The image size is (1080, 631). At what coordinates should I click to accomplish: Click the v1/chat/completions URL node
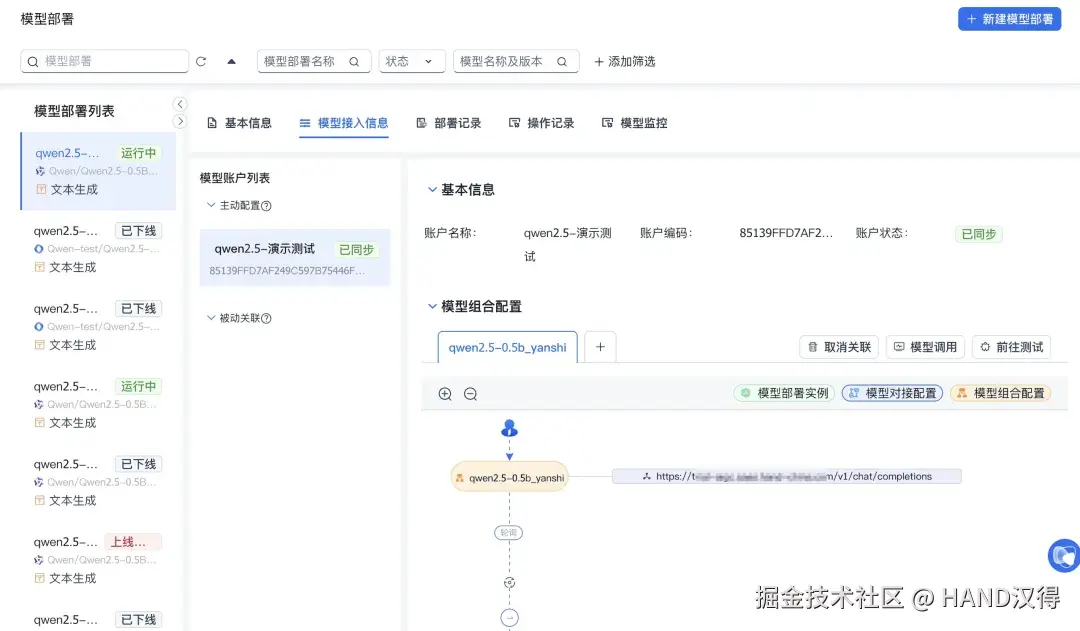tap(787, 476)
